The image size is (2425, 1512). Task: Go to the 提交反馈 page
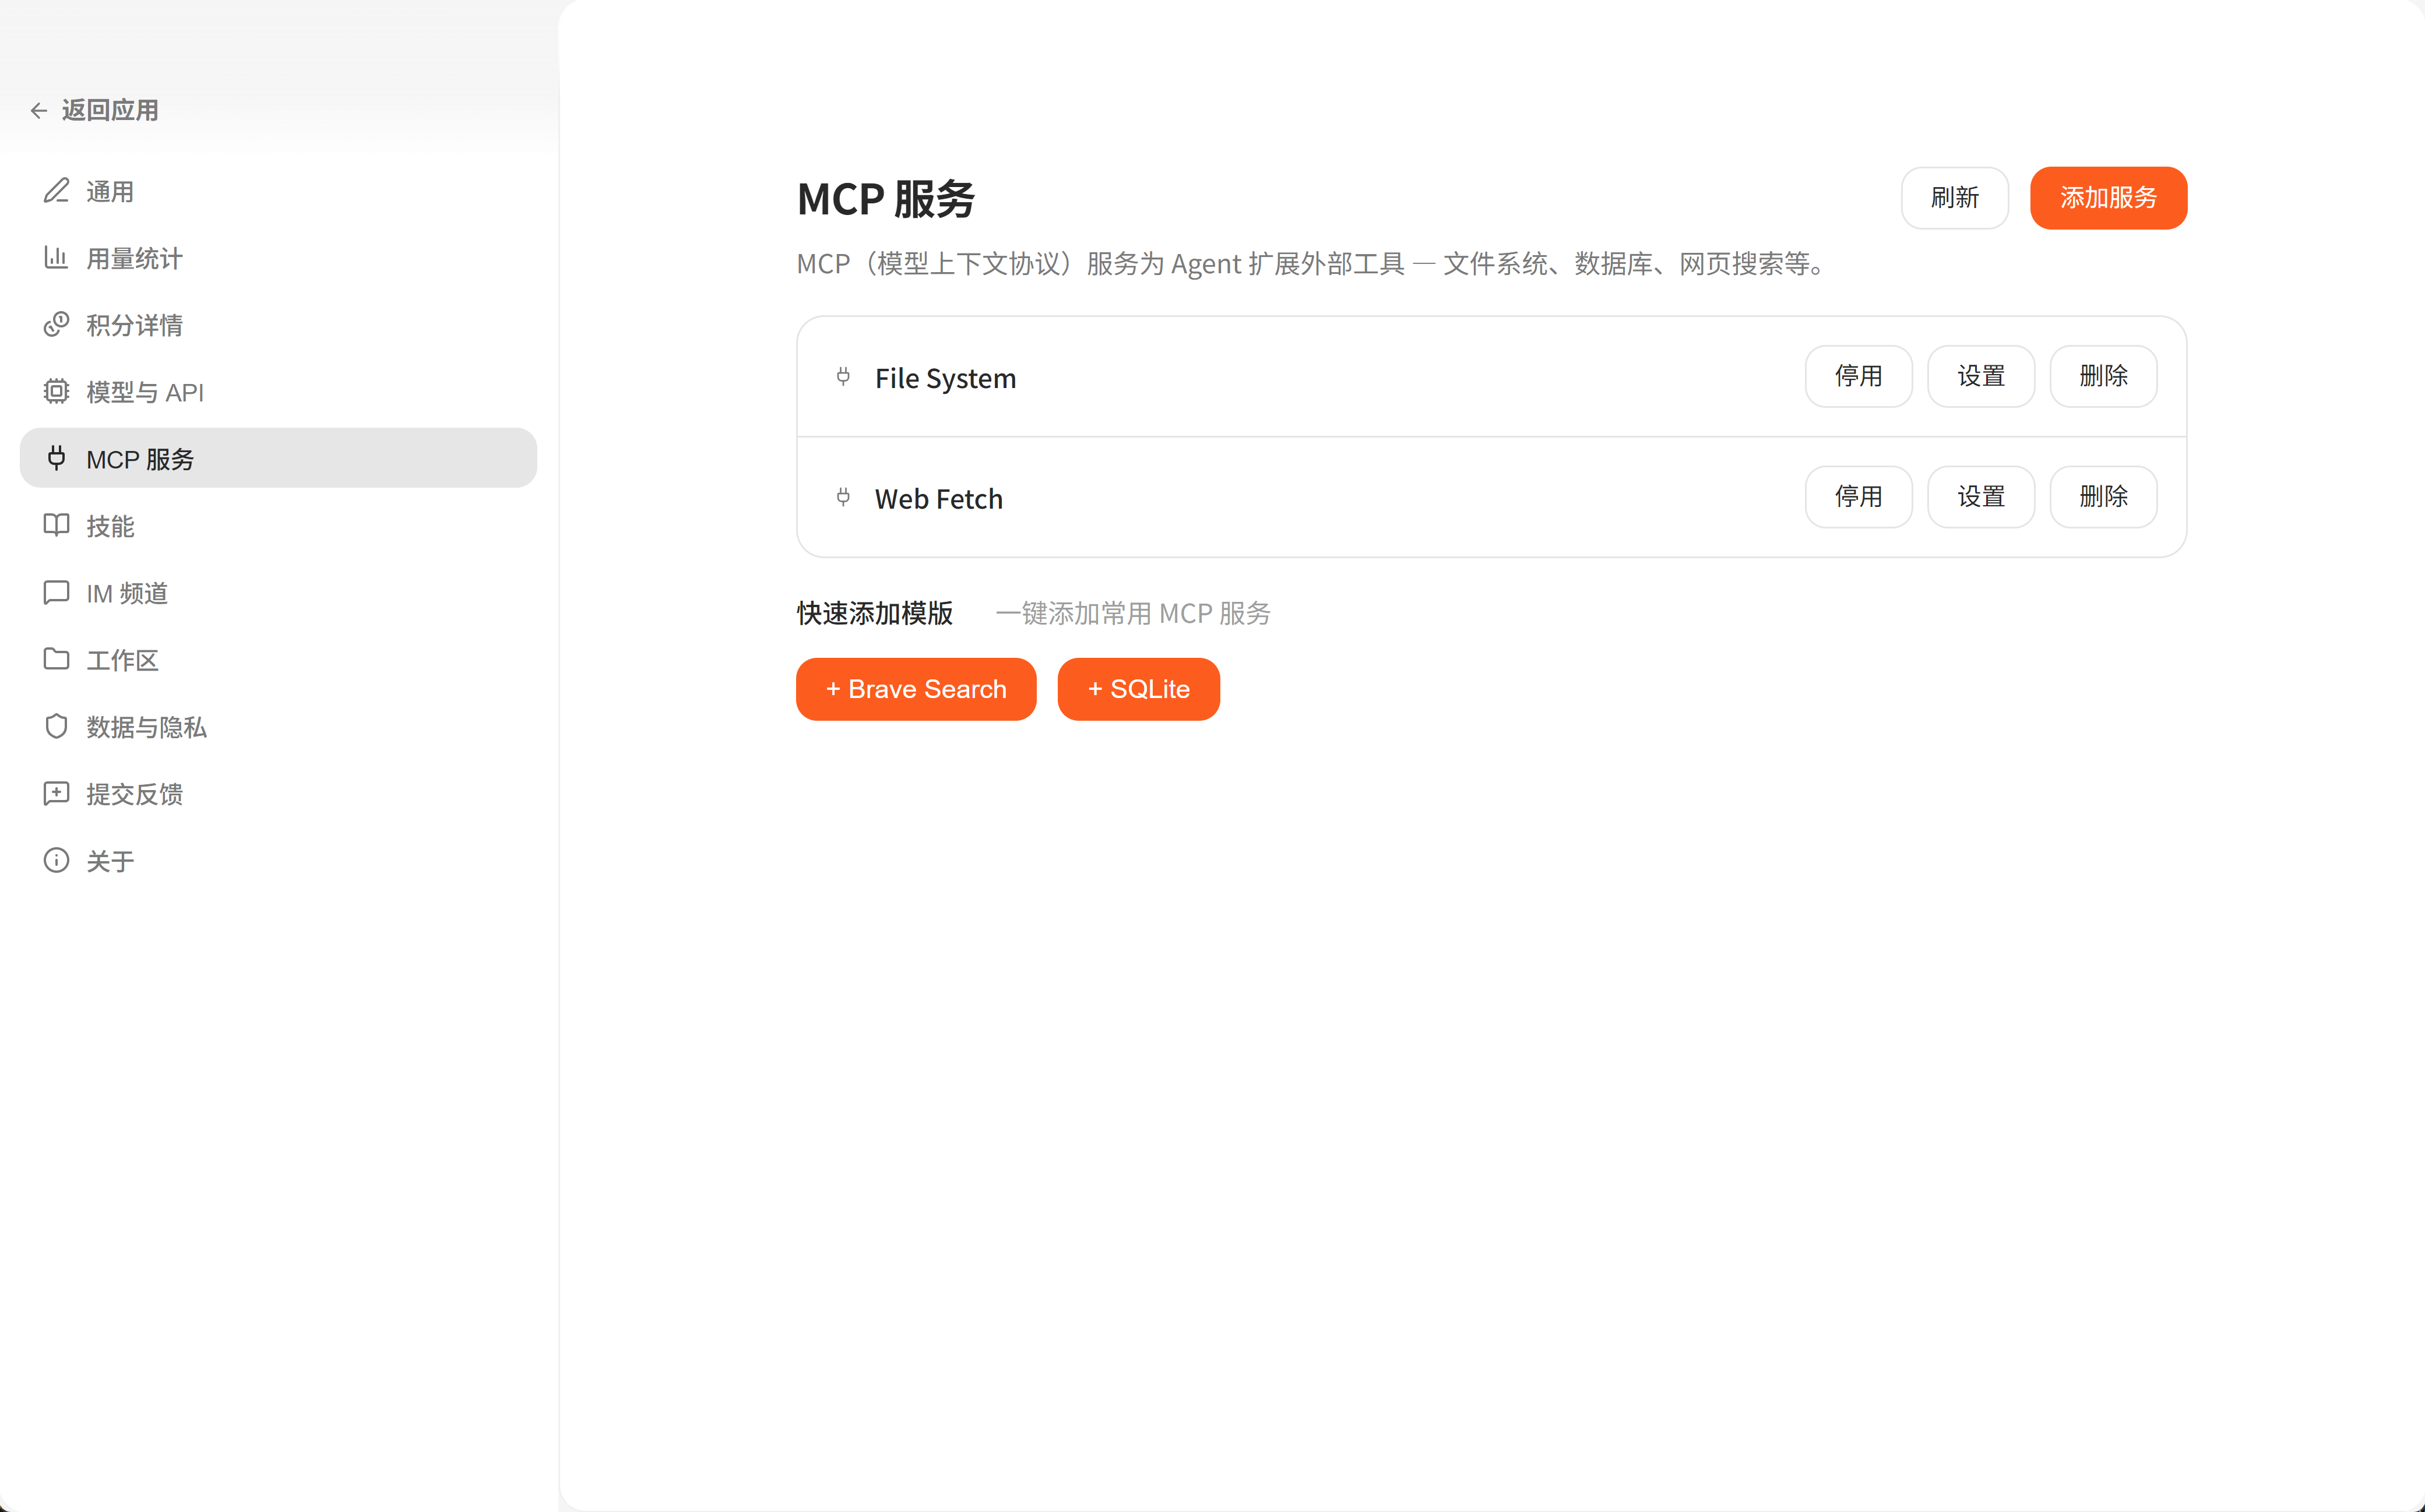(134, 794)
